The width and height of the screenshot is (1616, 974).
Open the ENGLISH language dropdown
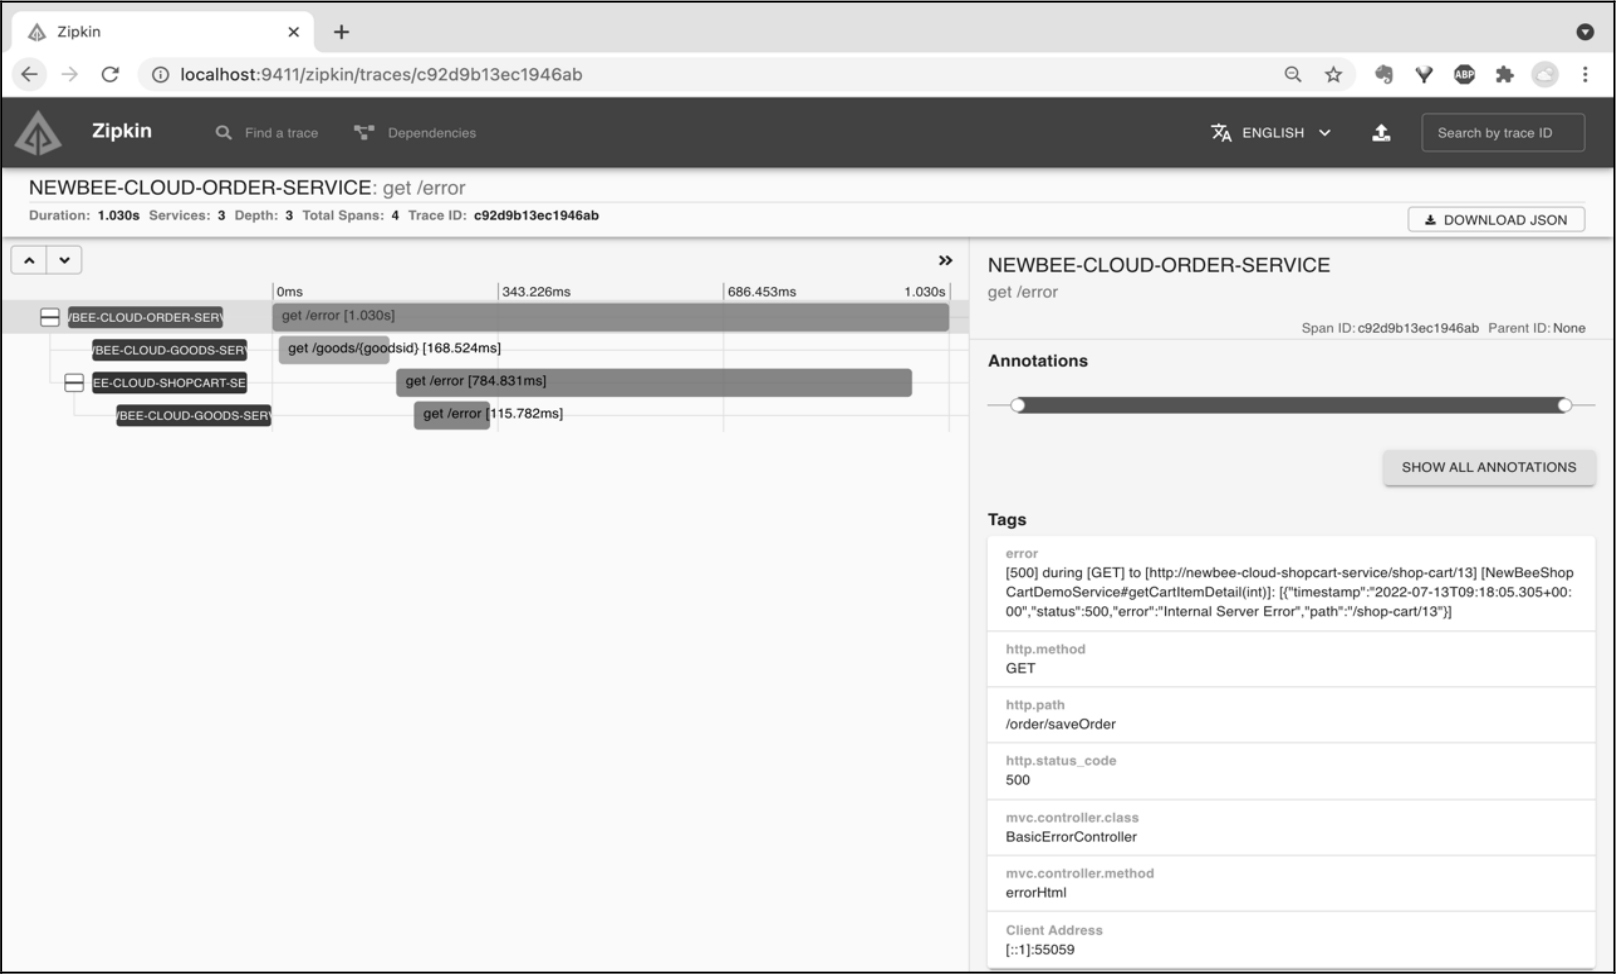point(1271,133)
